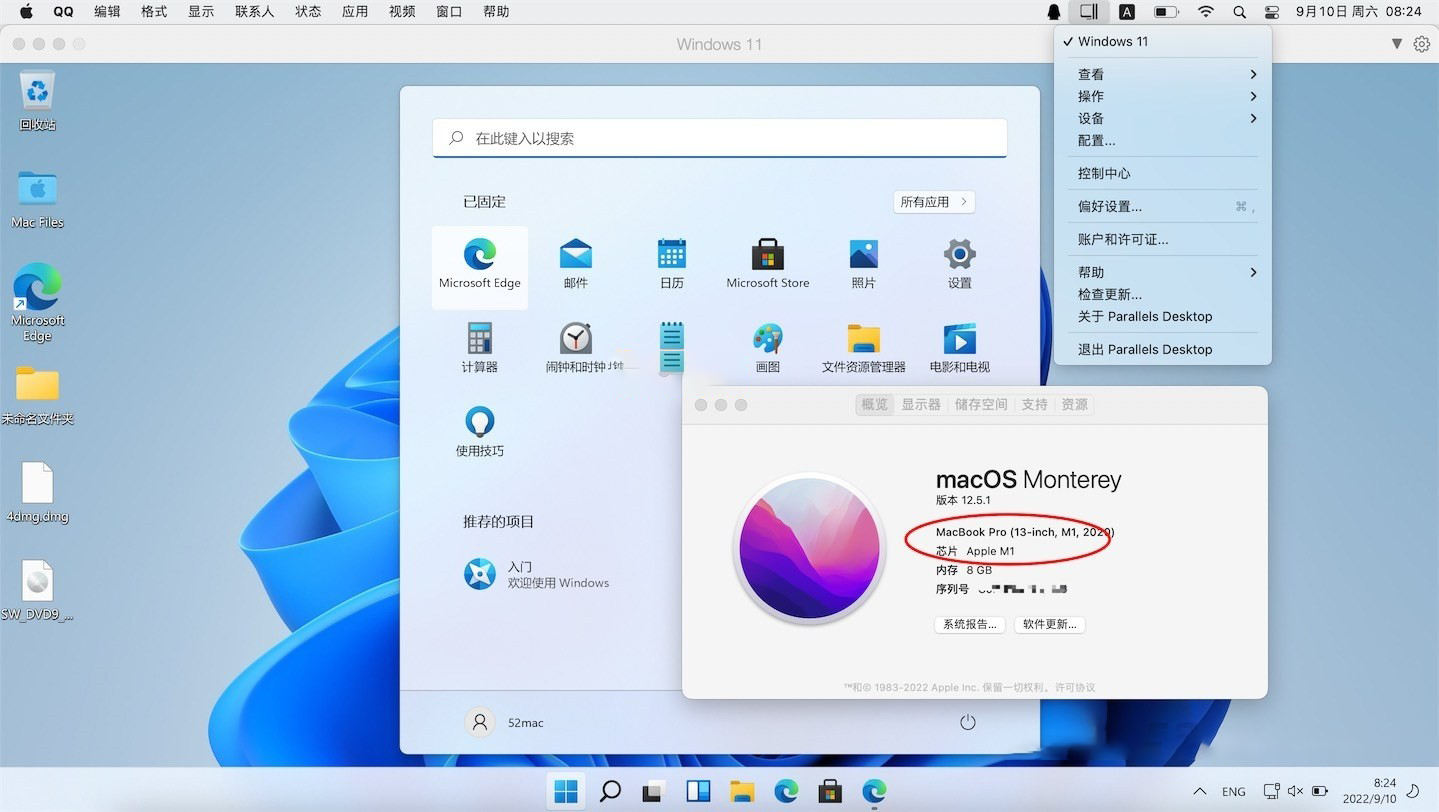Open 所有应用 to show all apps
Image resolution: width=1439 pixels, height=812 pixels.
coord(931,201)
